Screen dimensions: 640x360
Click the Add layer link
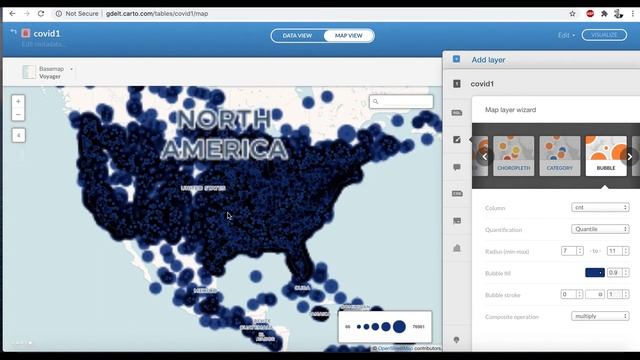pyautogui.click(x=488, y=60)
